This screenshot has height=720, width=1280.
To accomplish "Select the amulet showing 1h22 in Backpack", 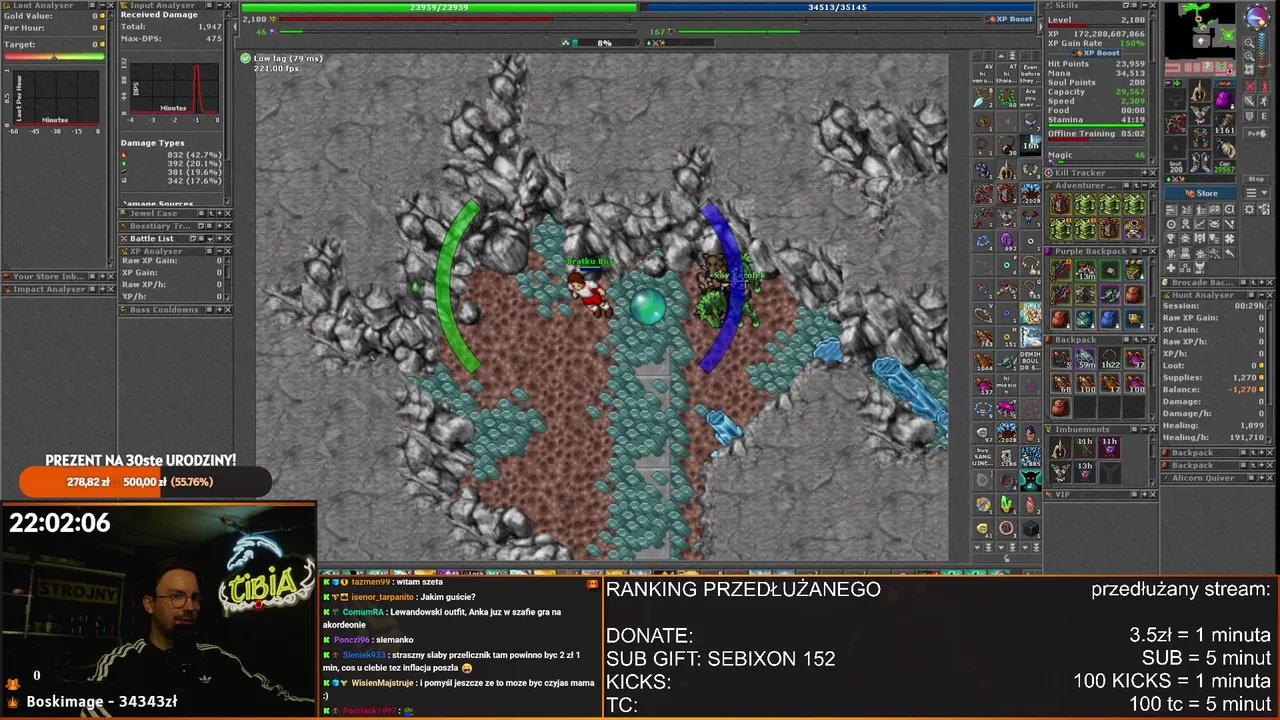I will tap(1109, 358).
